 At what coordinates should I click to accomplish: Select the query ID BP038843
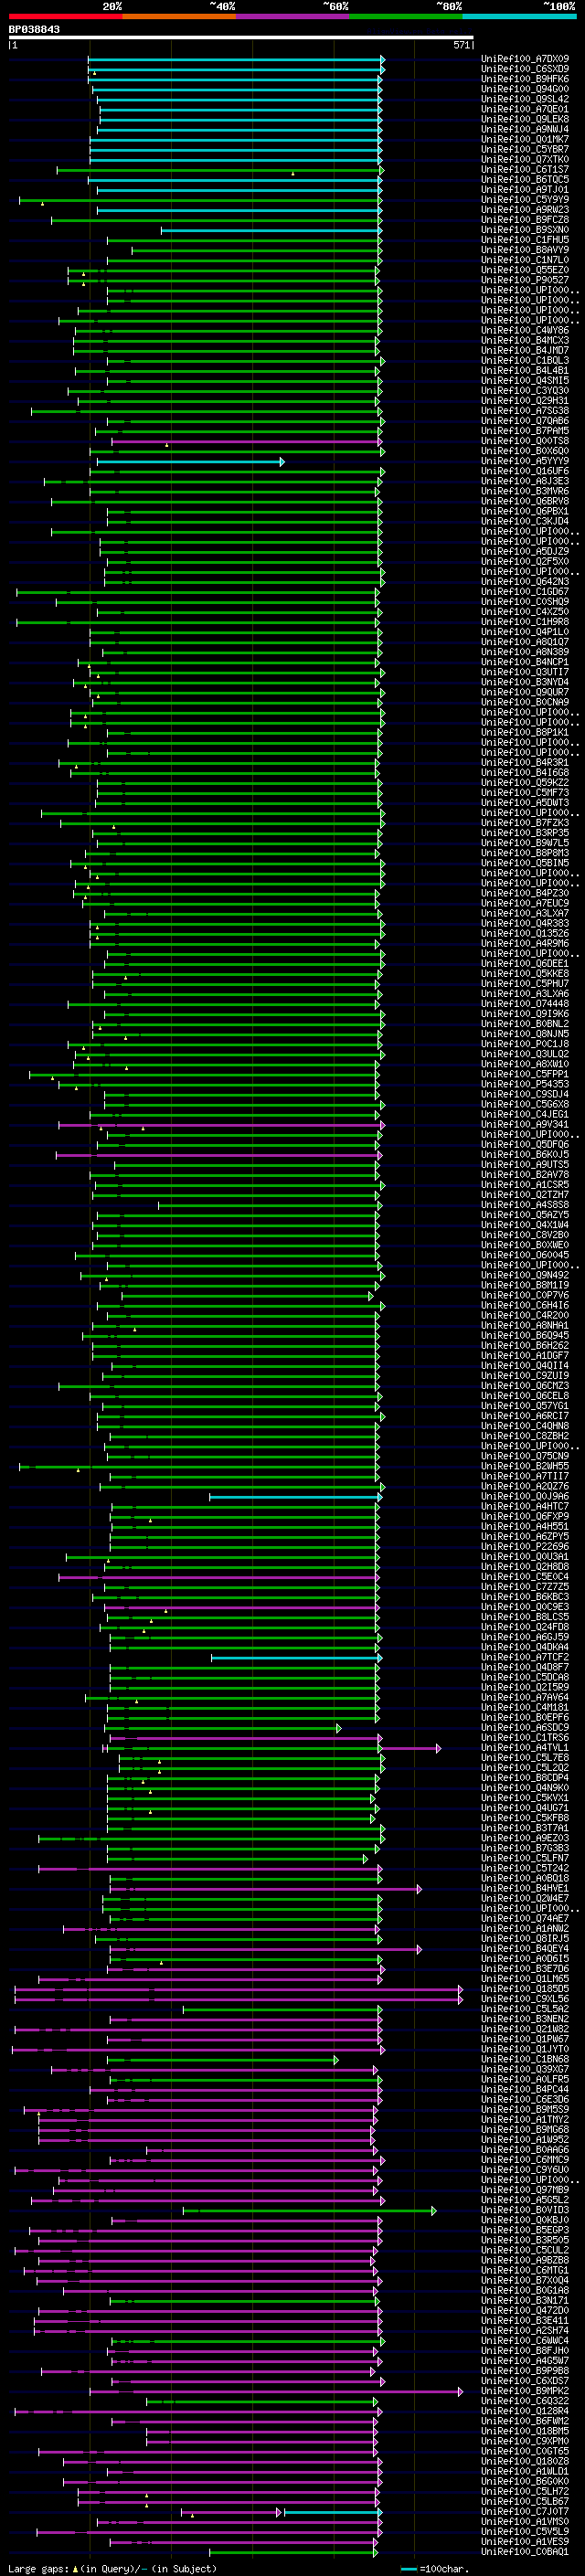pos(34,29)
